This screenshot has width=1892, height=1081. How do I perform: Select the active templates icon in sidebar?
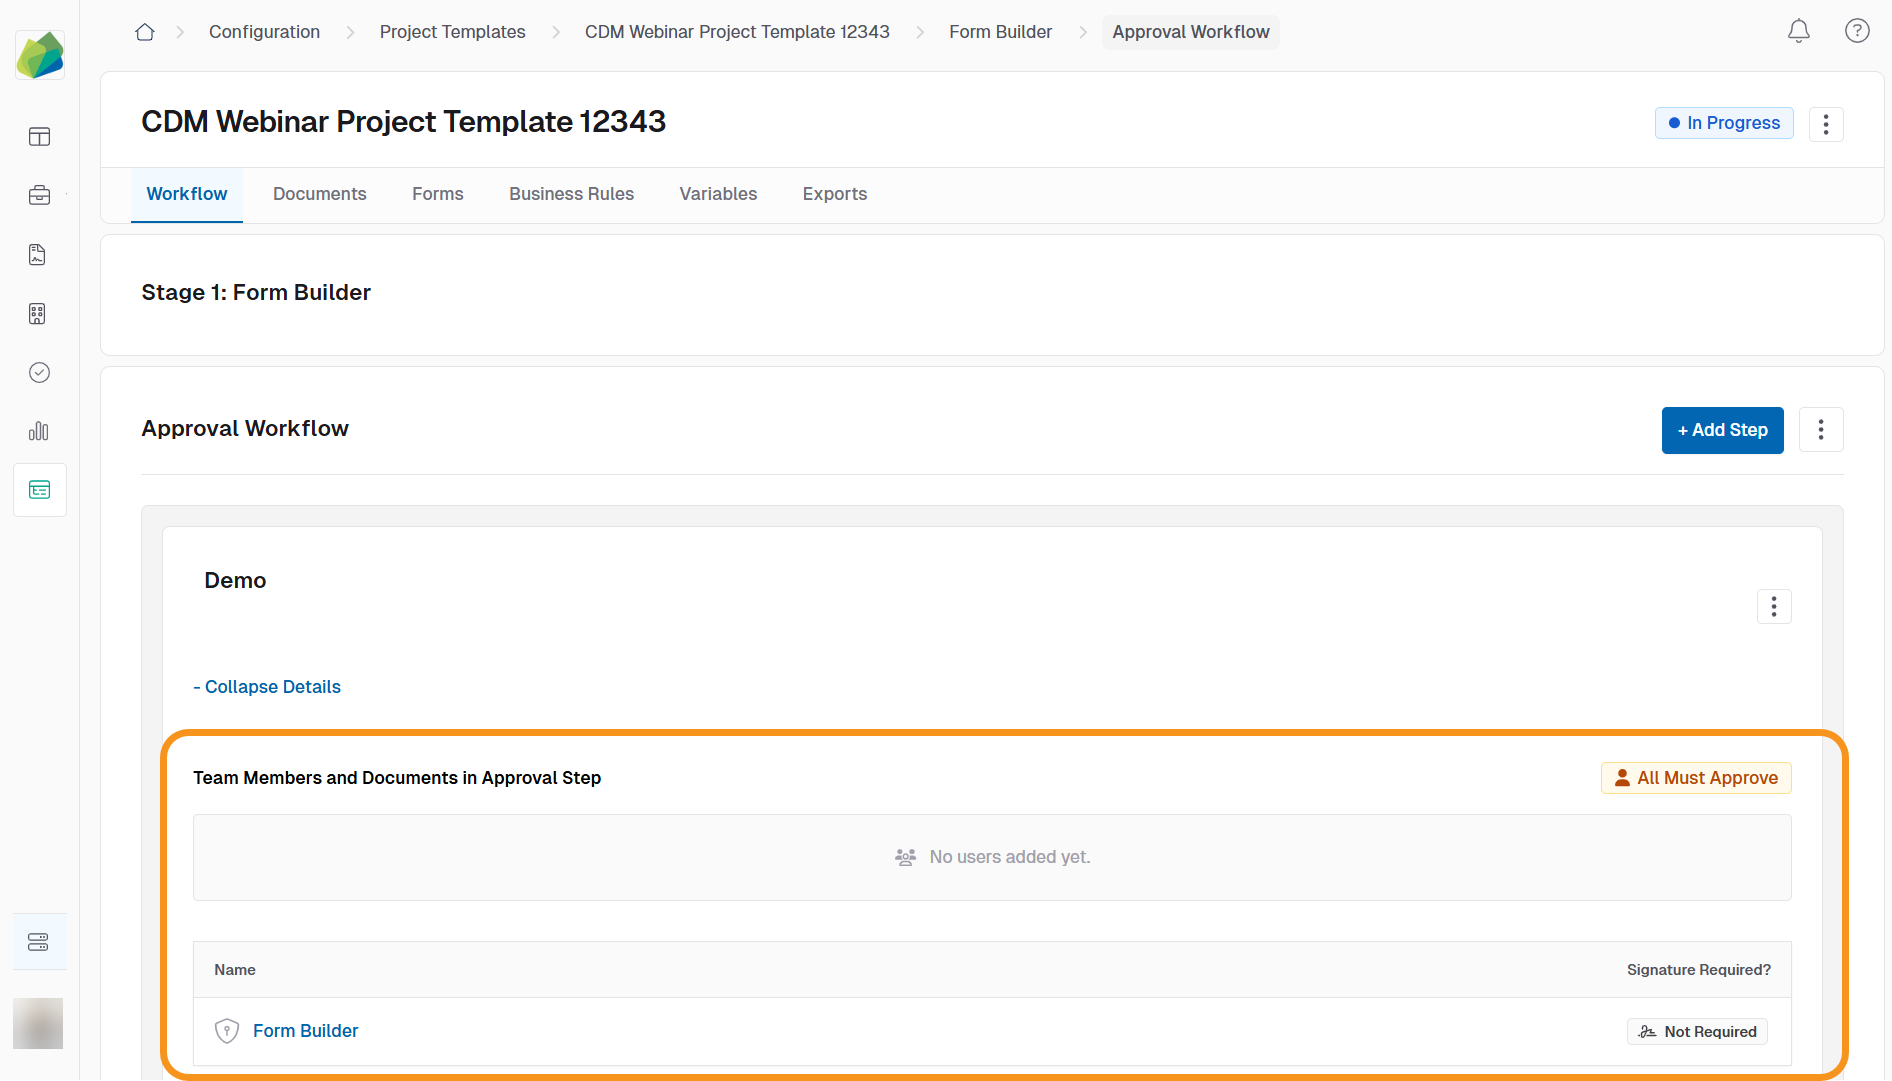tap(39, 489)
